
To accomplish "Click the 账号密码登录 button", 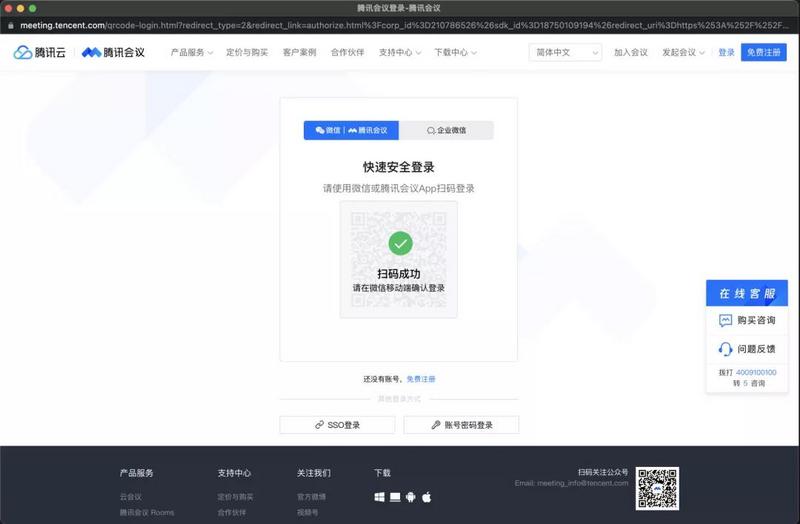I will coord(461,425).
